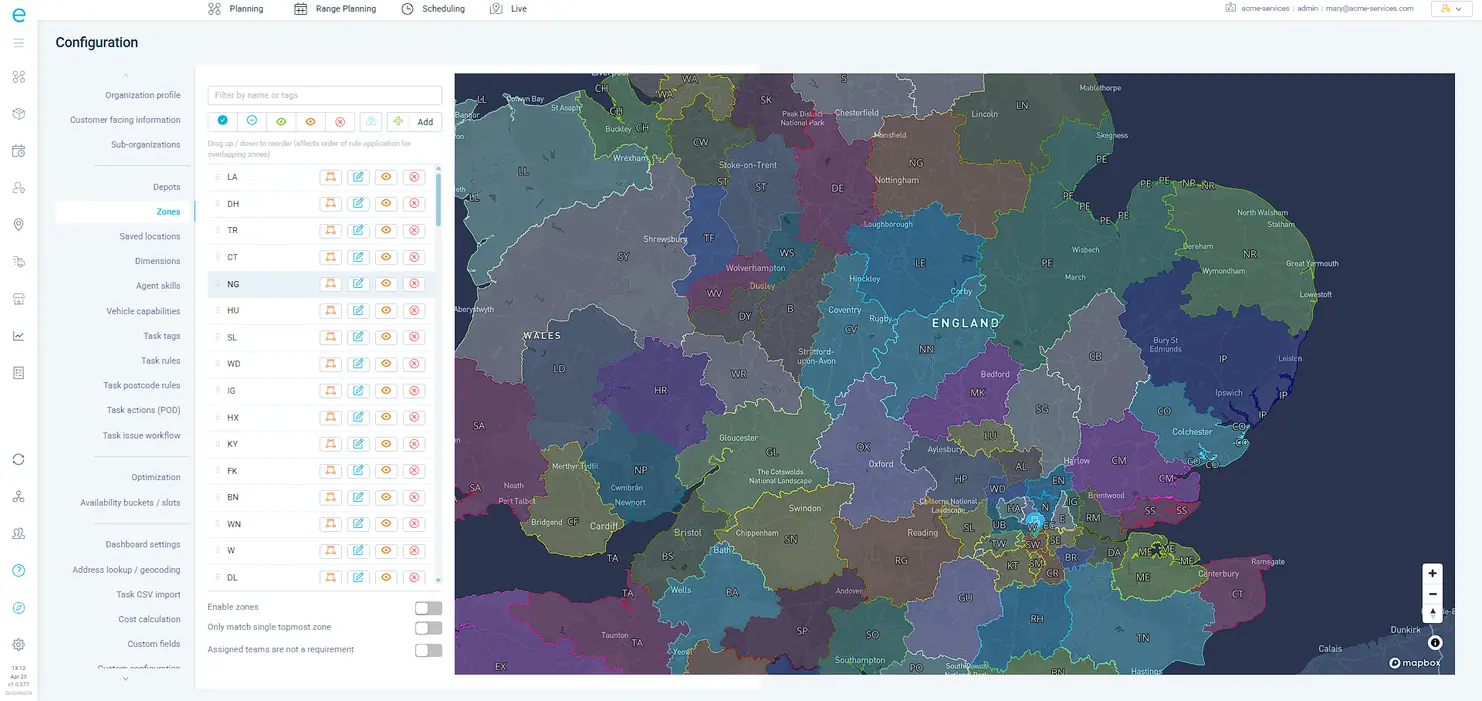
Task: Draw polygon for the LA zone
Action: (329, 177)
